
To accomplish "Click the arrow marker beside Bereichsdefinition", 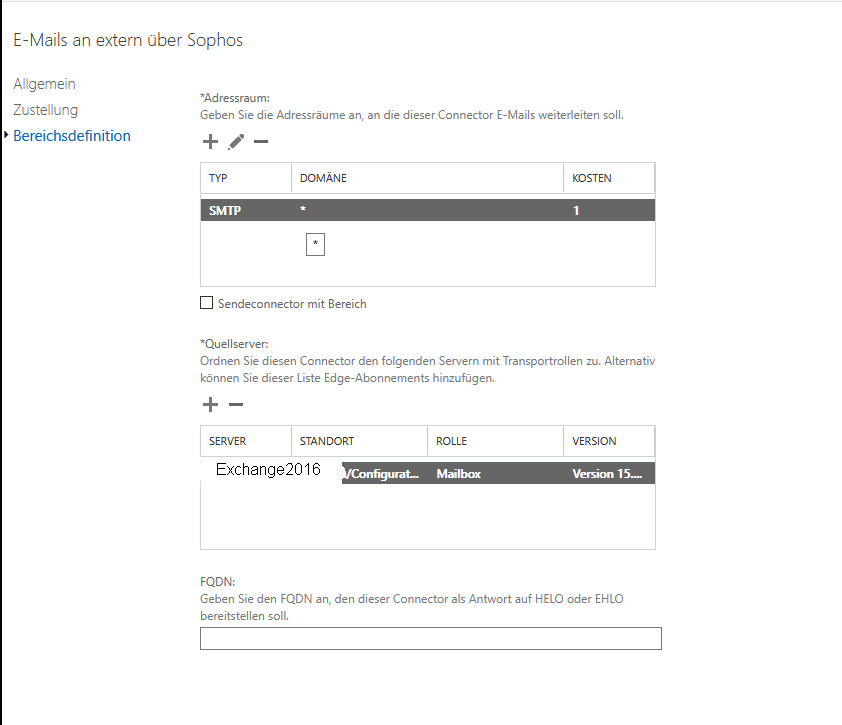I will (6, 135).
